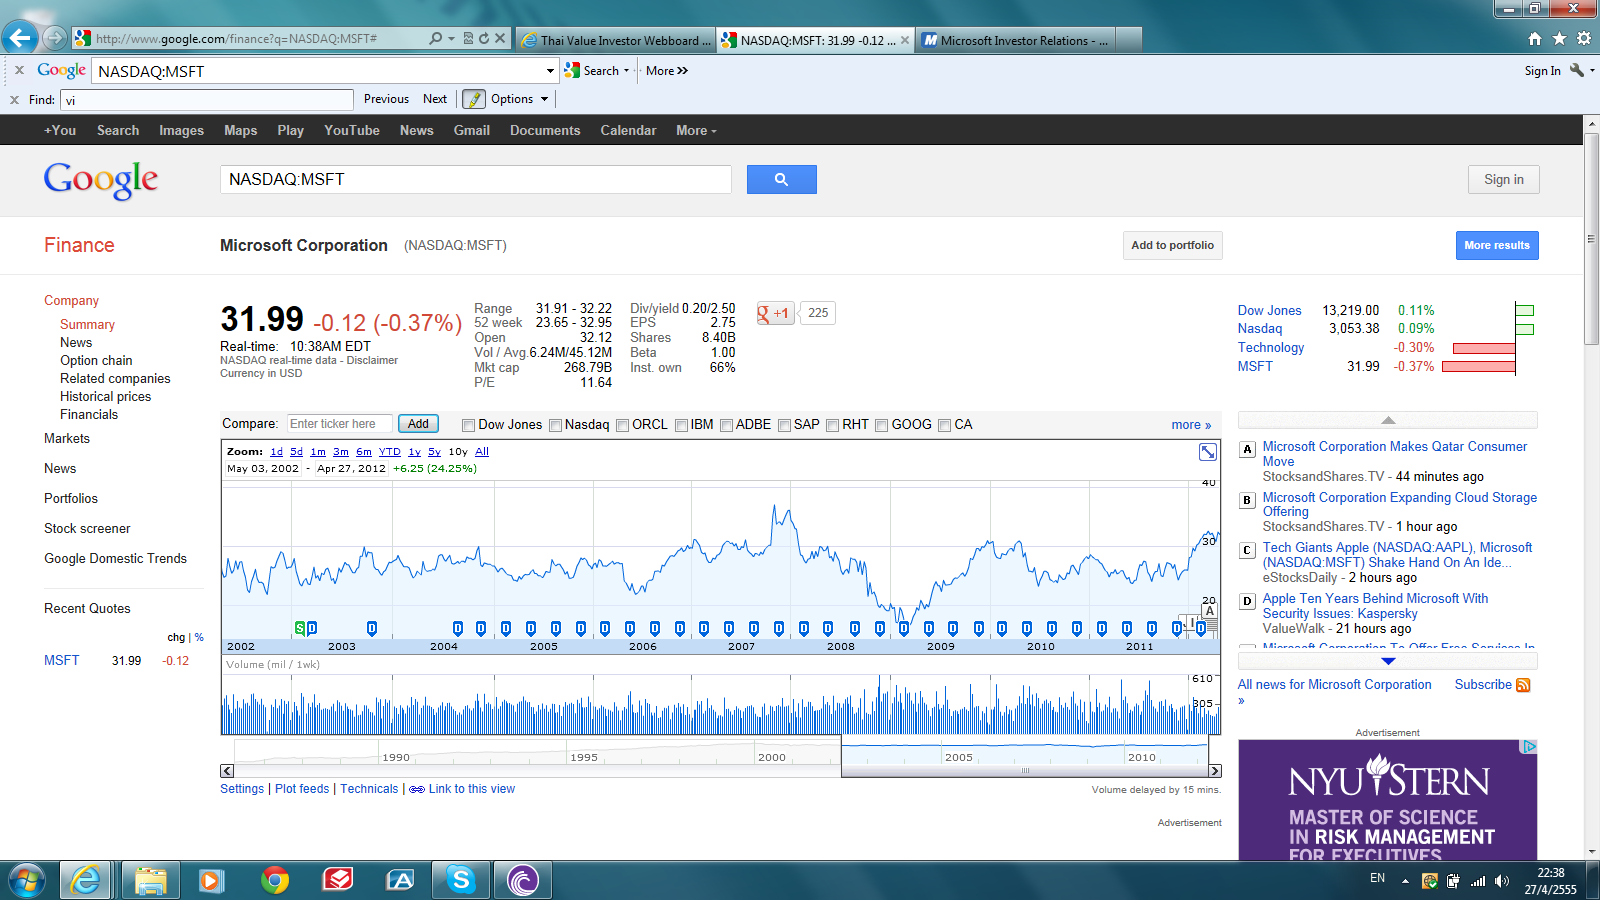Click the browser back arrow button
This screenshot has height=900, width=1600.
(x=20, y=39)
